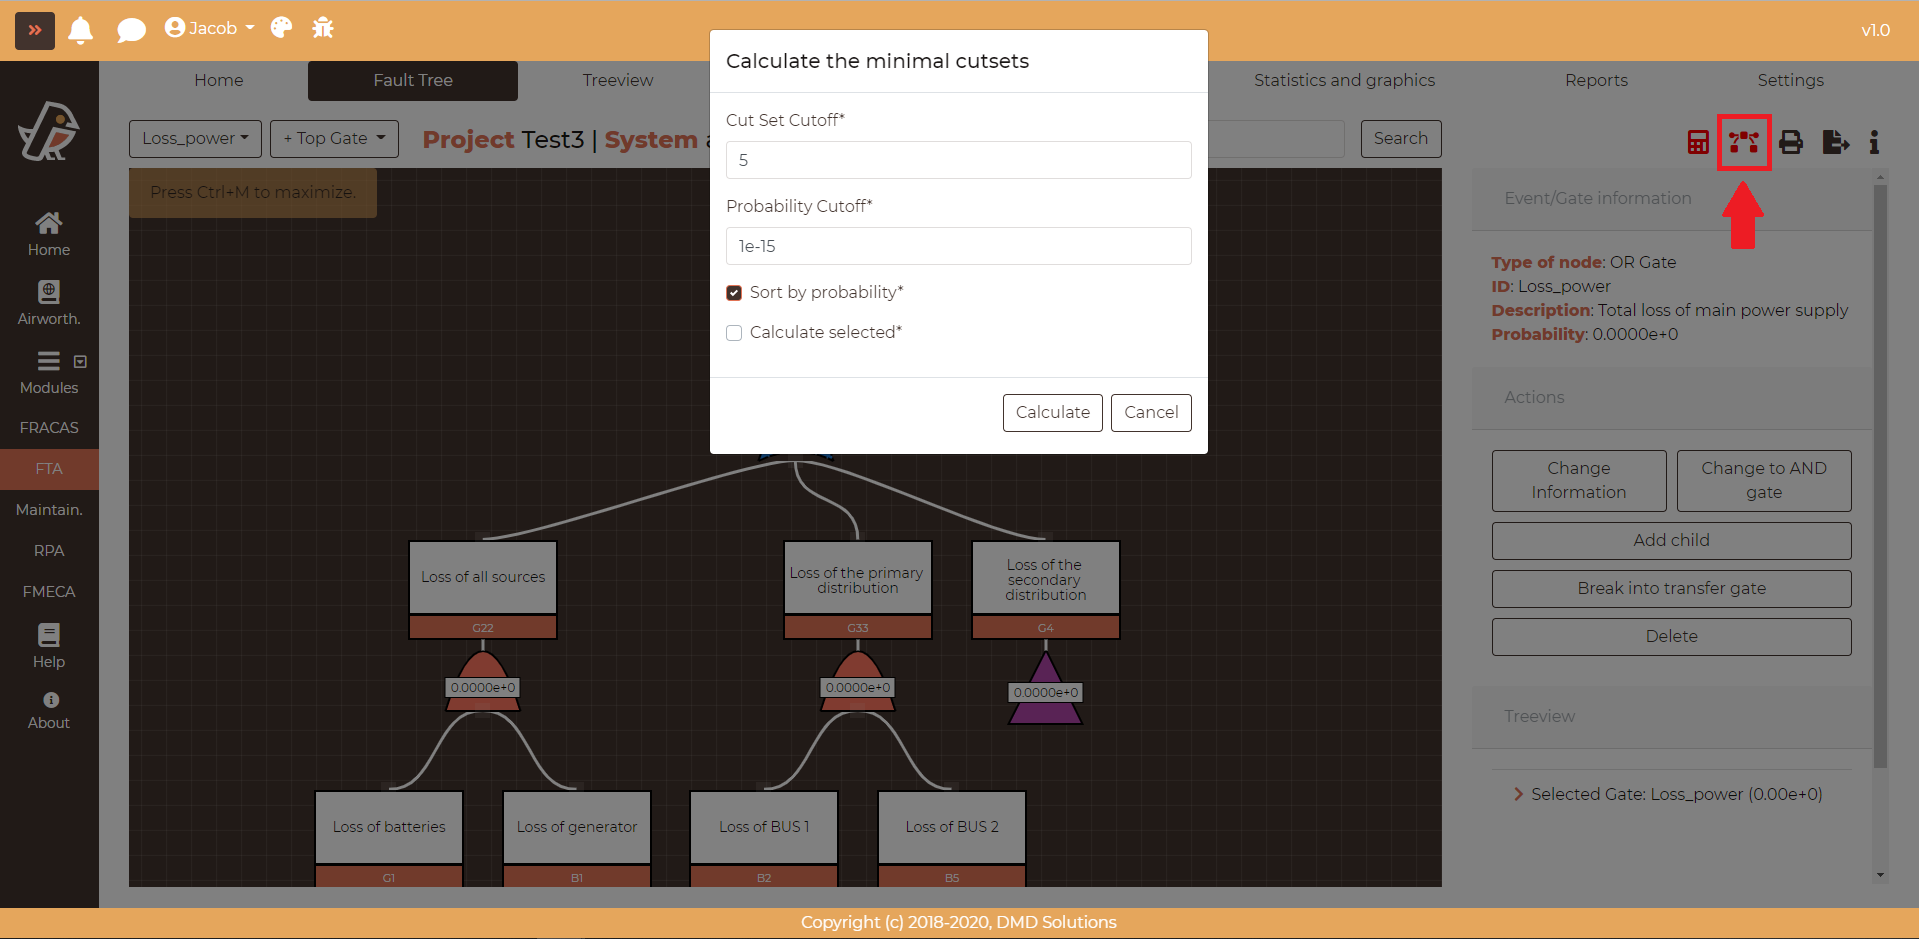Open the info icon in the toolbar
This screenshot has width=1919, height=939.
(1874, 142)
